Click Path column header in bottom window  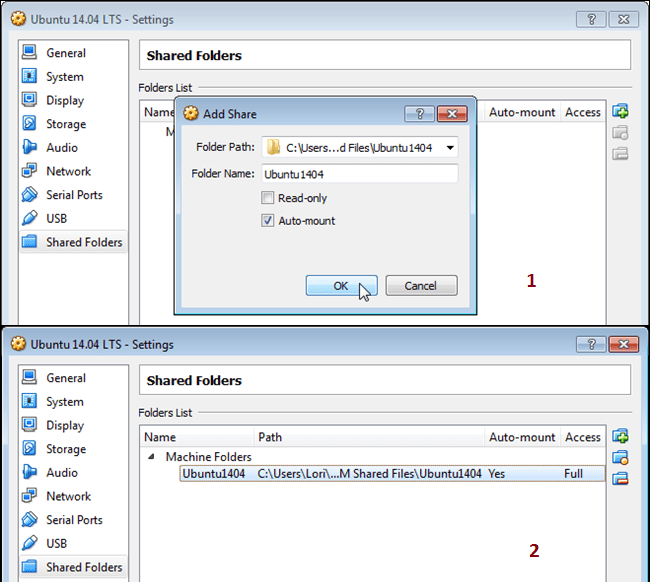(x=369, y=437)
